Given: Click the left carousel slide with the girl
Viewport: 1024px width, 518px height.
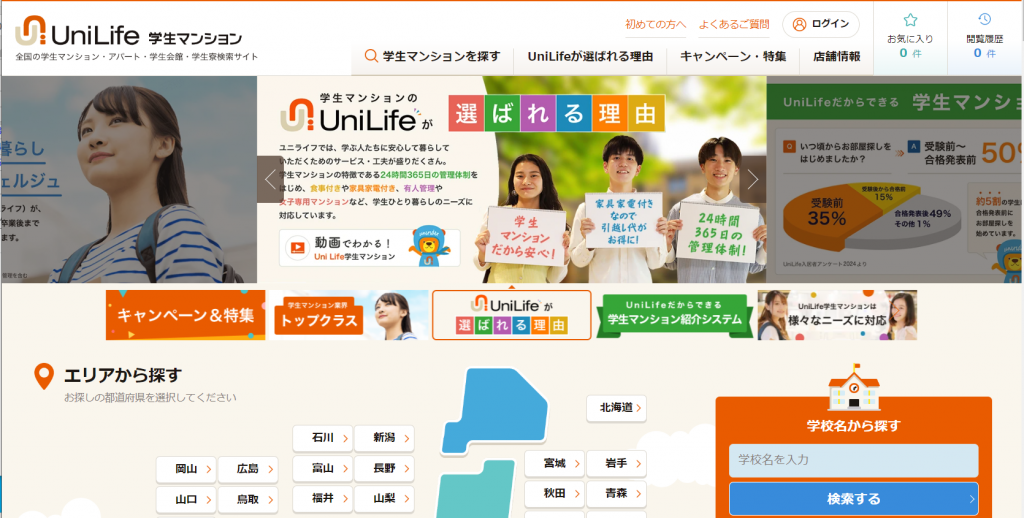Looking at the screenshot, I should coord(129,179).
